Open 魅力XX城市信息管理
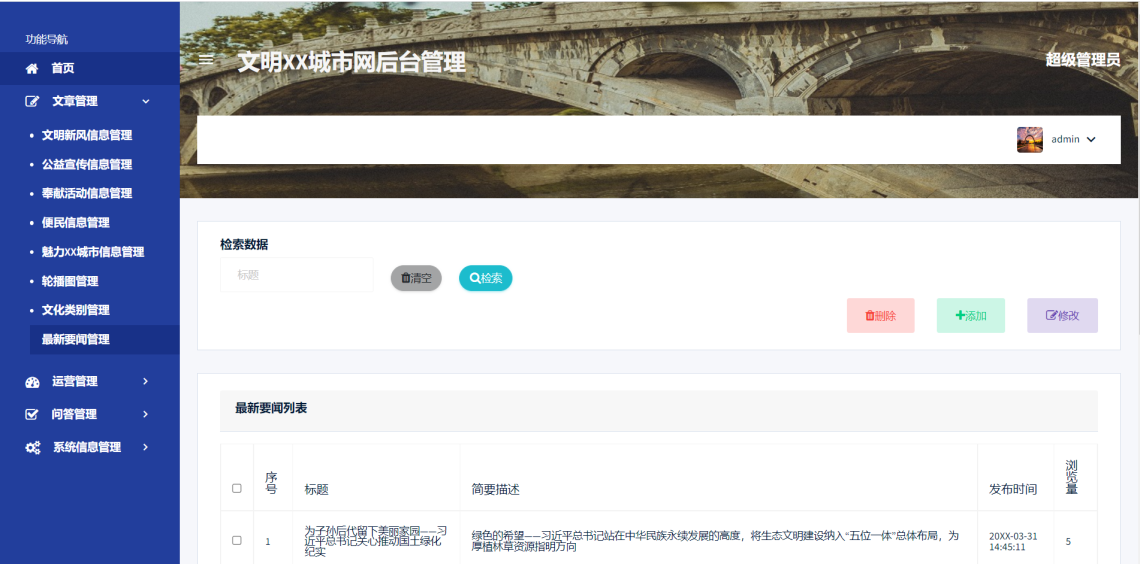1140x564 pixels. tap(93, 252)
